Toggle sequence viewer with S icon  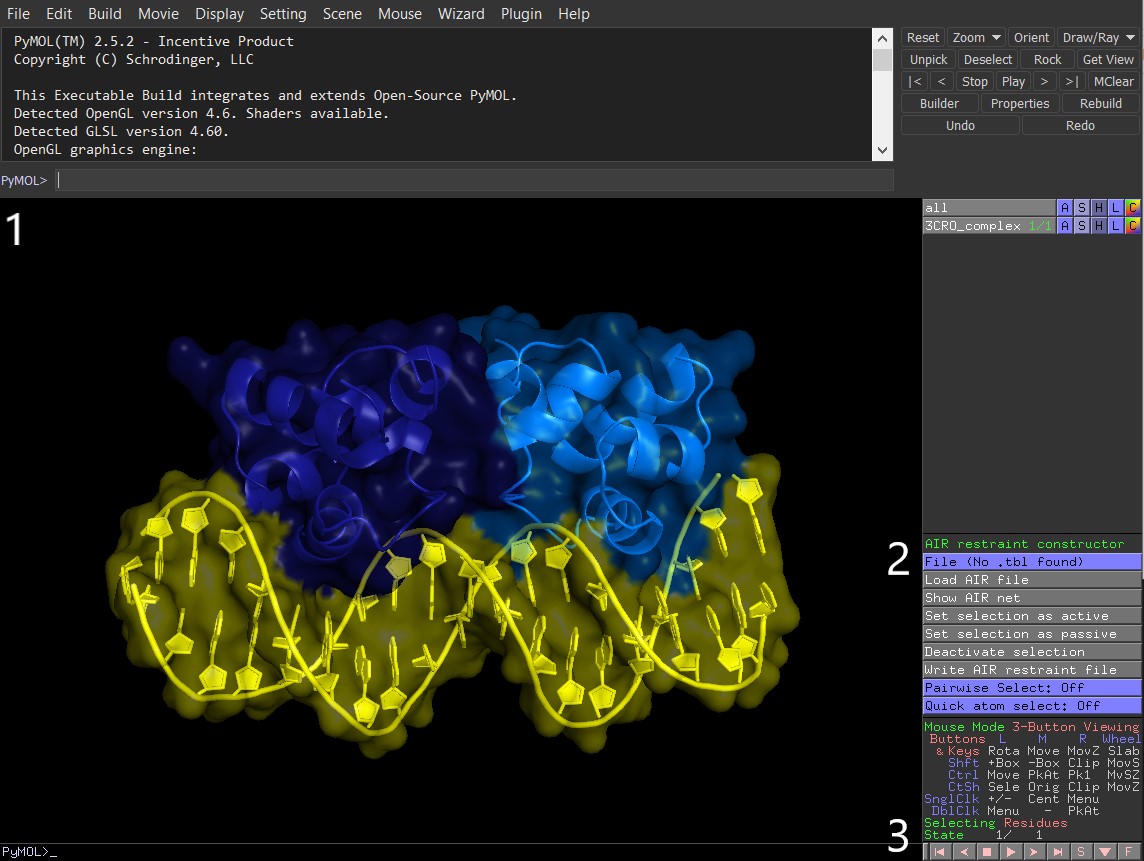pos(1081,852)
